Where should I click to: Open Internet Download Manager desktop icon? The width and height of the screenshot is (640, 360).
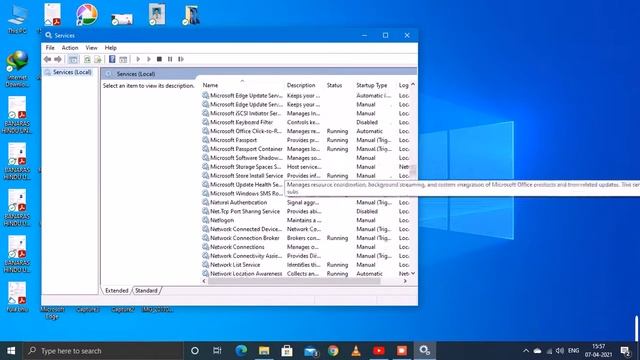[x=18, y=69]
